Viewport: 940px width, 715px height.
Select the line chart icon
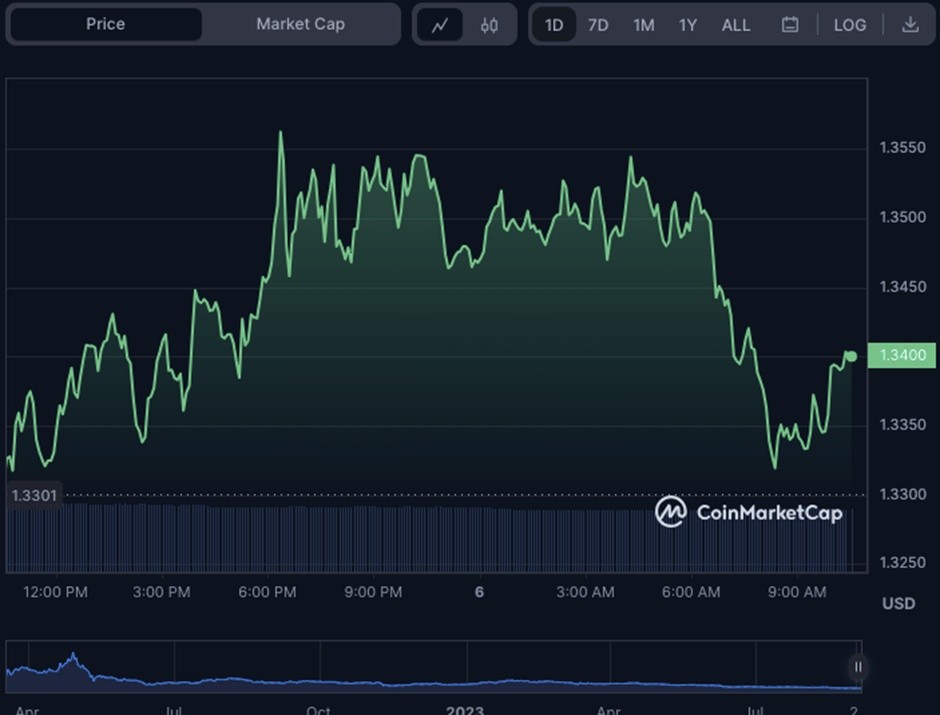[x=440, y=25]
